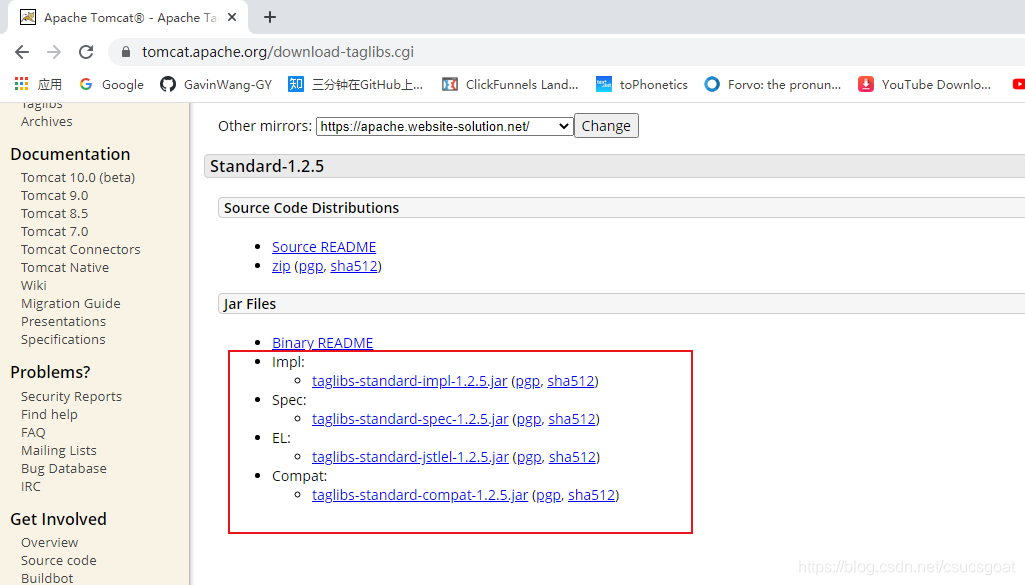Viewport: 1025px width, 585px height.
Task: Click the Standard-1.2.5 section heading
Action: tap(267, 166)
